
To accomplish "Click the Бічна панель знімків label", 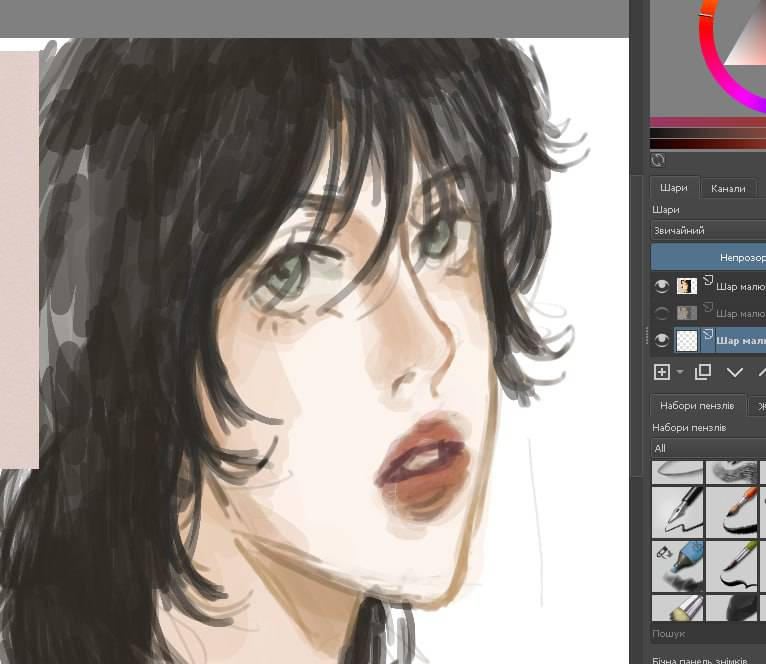I will point(700,660).
